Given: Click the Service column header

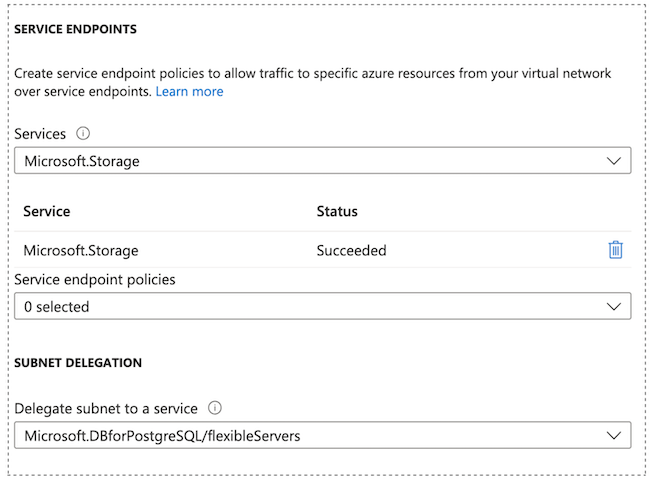Looking at the screenshot, I should [x=47, y=212].
